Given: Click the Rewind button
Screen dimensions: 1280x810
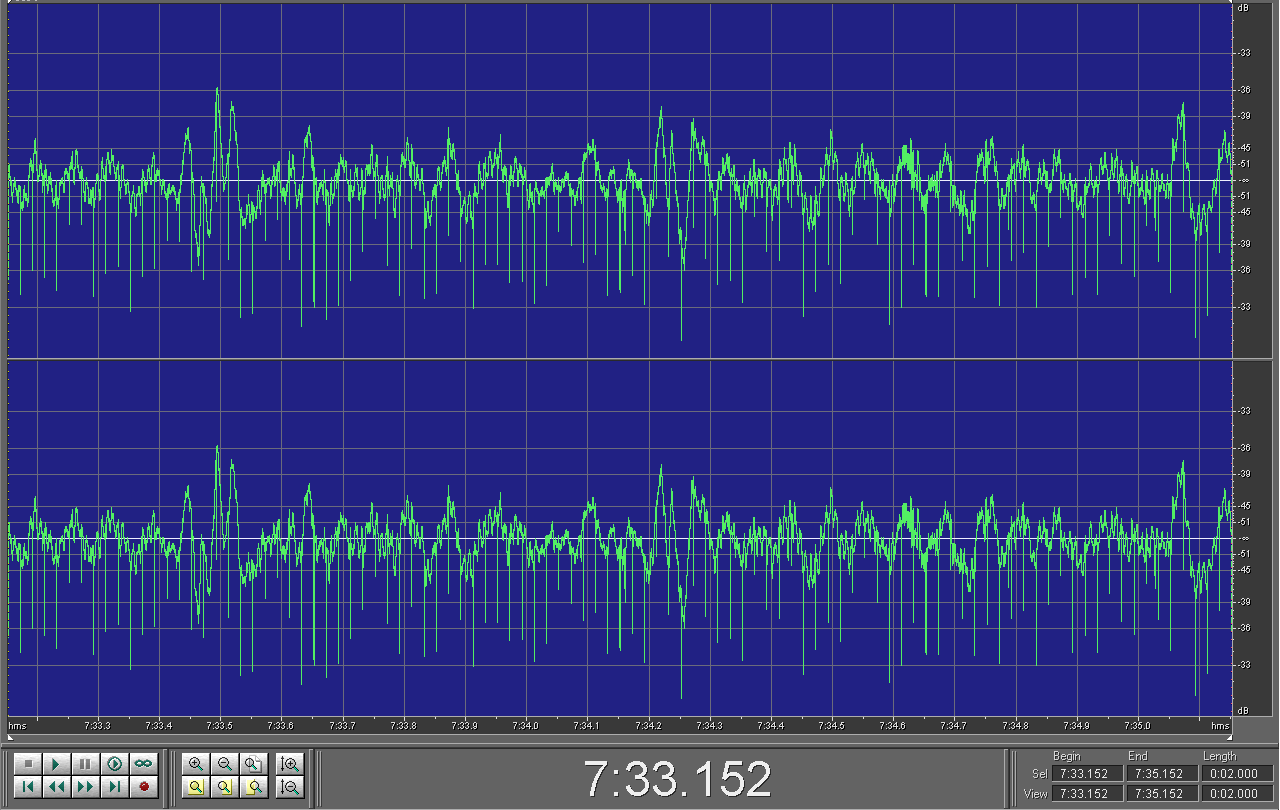Looking at the screenshot, I should pyautogui.click(x=57, y=787).
